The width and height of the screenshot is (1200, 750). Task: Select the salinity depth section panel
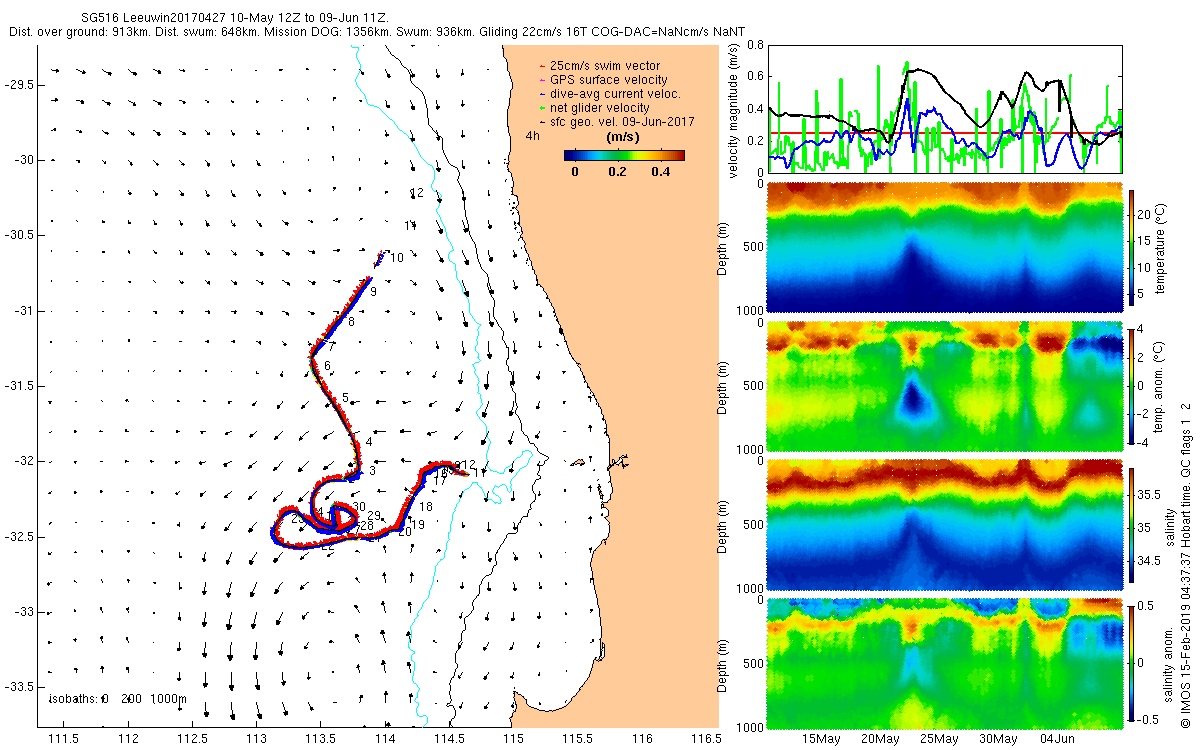pos(944,523)
